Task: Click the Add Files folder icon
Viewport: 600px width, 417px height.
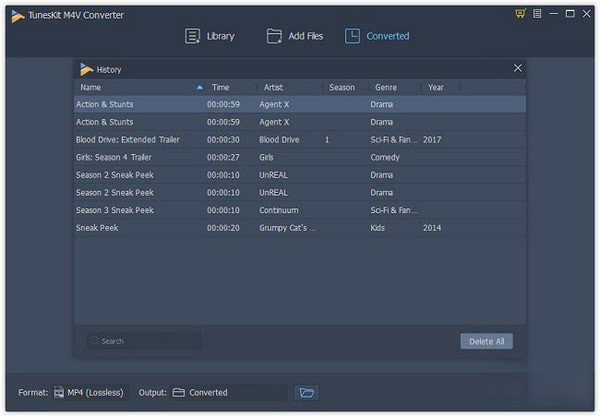Action: click(274, 36)
